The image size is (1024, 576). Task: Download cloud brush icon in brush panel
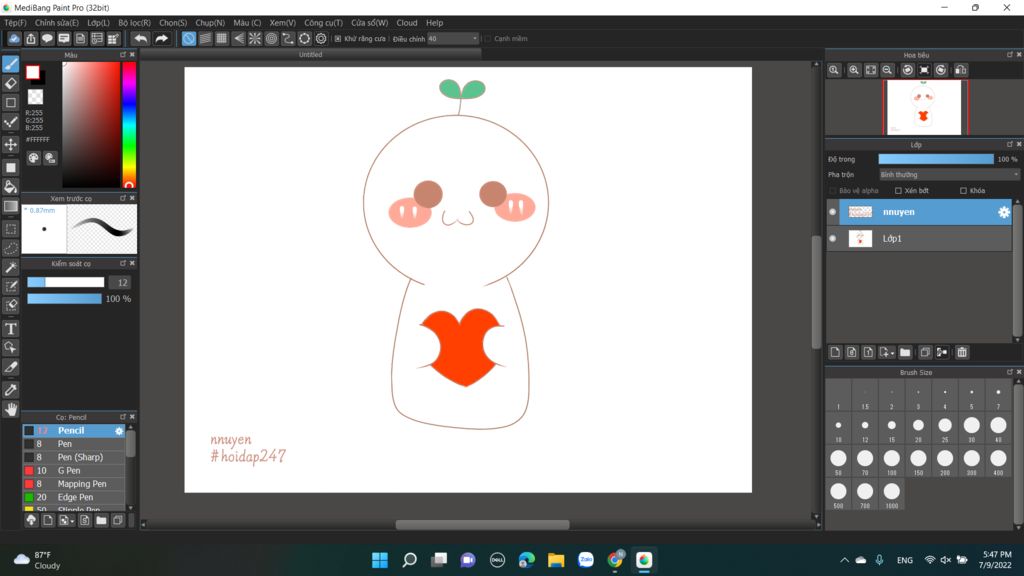(x=31, y=520)
